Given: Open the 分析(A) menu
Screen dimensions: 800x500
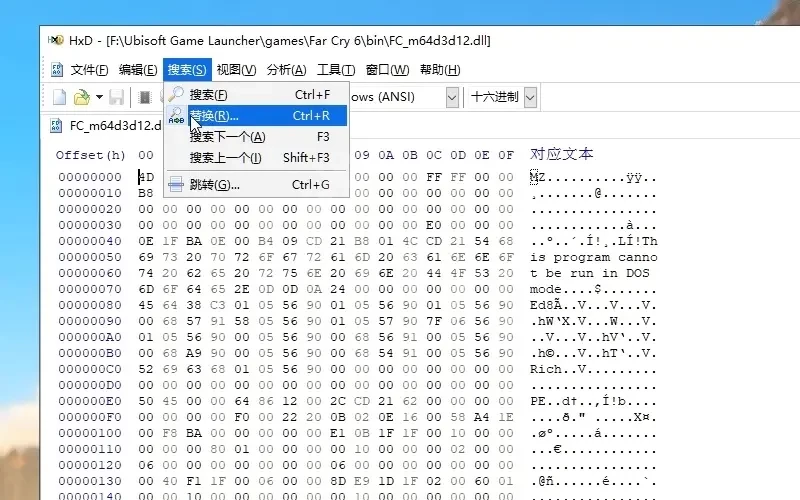Looking at the screenshot, I should point(286,70).
